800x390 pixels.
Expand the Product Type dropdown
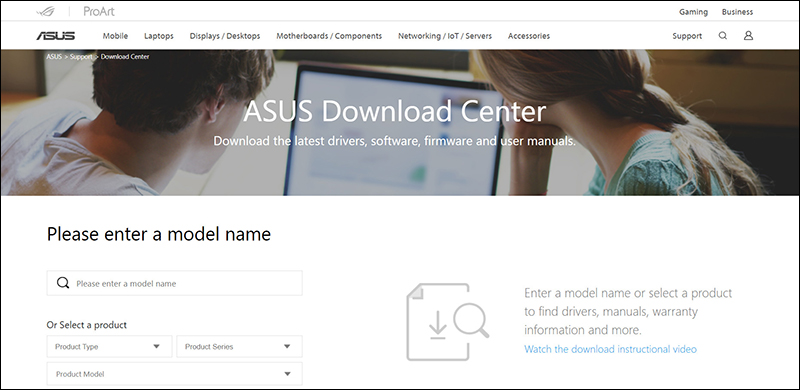click(x=109, y=347)
